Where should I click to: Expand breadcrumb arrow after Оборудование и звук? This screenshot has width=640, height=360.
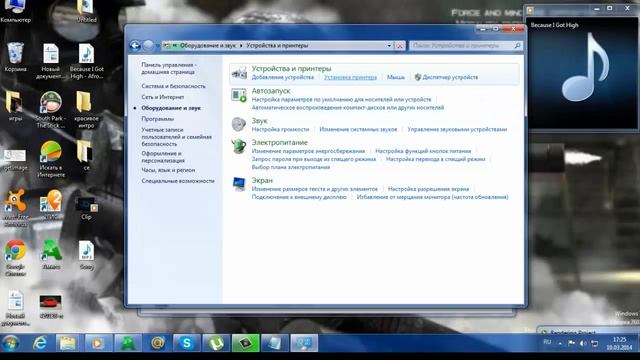click(241, 46)
